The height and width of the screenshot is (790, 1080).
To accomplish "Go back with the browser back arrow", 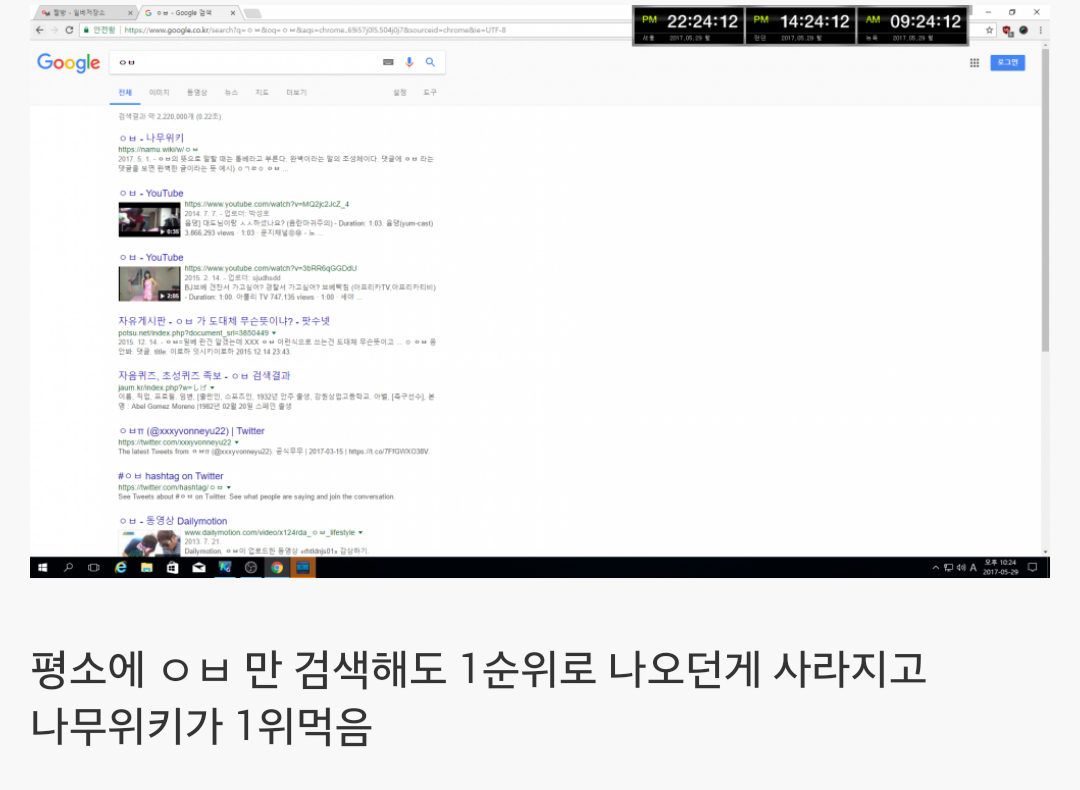I will click(39, 30).
